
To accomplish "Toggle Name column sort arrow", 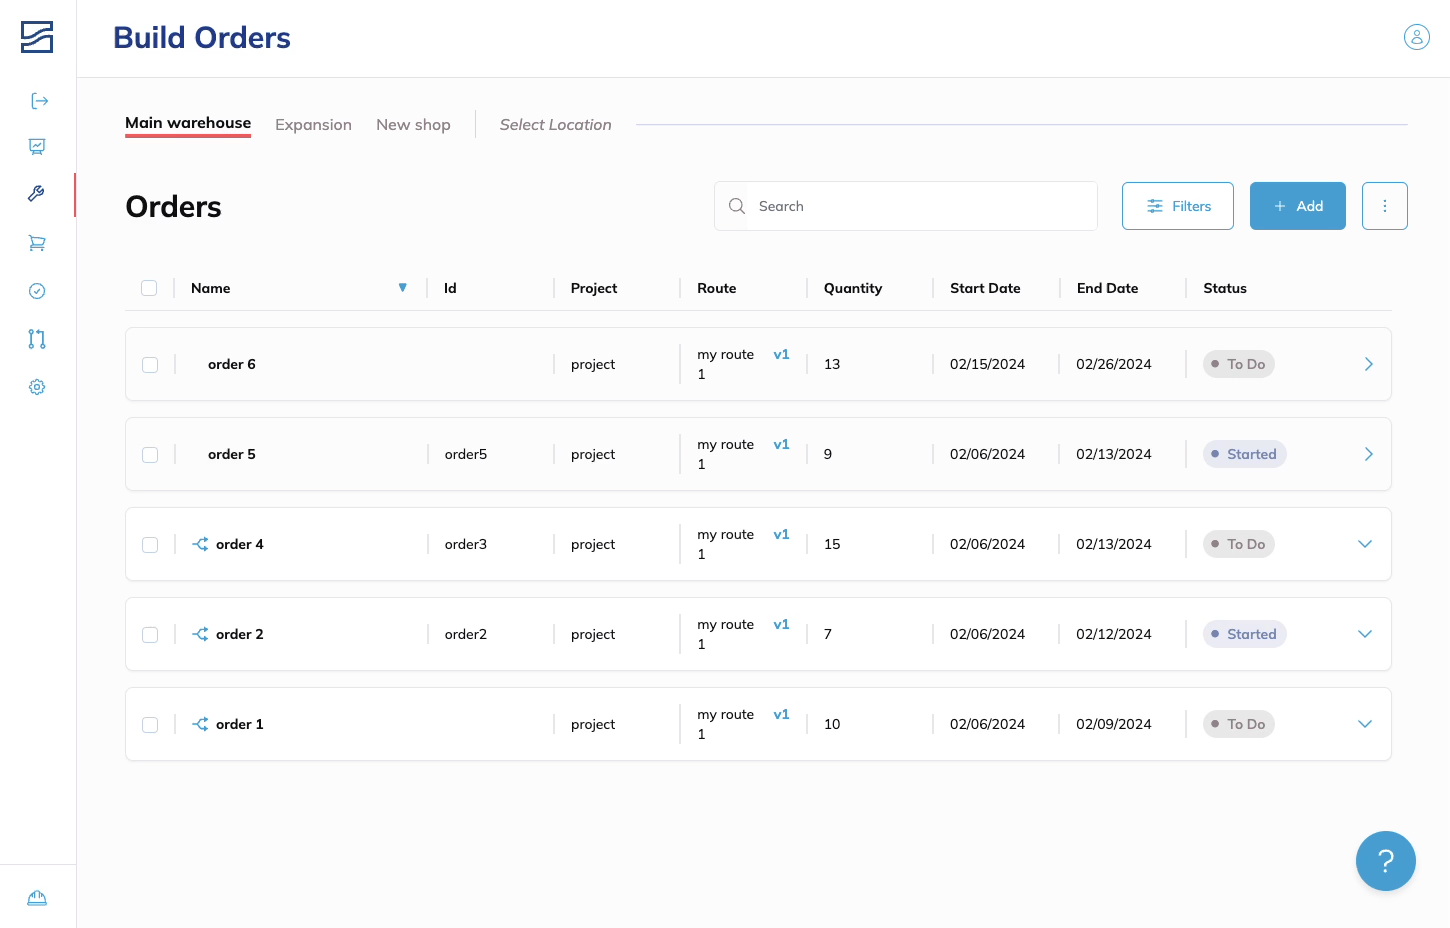I will pyautogui.click(x=403, y=288).
